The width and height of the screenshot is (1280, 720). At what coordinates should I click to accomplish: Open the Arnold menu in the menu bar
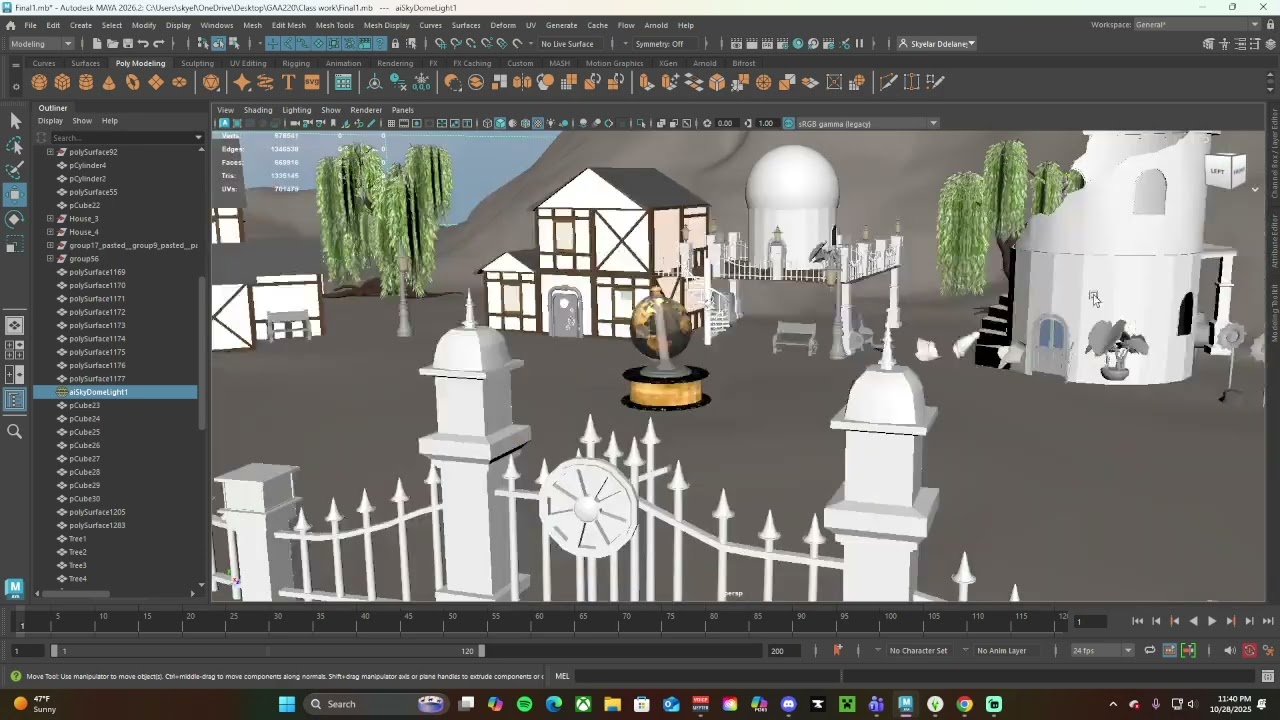(x=656, y=25)
